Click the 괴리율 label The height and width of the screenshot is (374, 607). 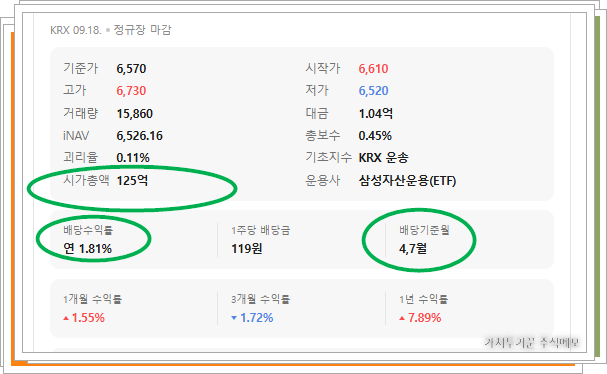point(81,158)
